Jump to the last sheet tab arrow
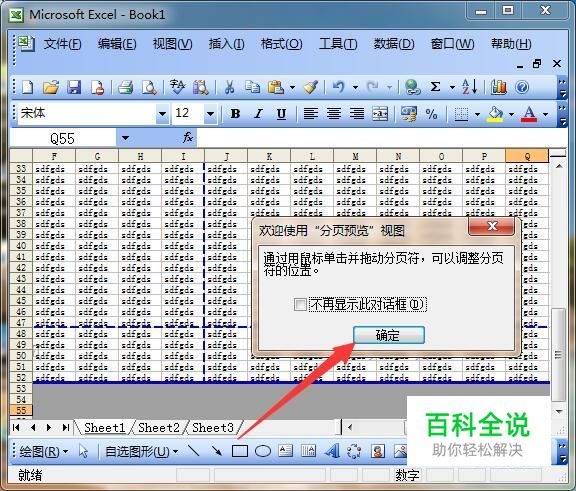 point(65,427)
